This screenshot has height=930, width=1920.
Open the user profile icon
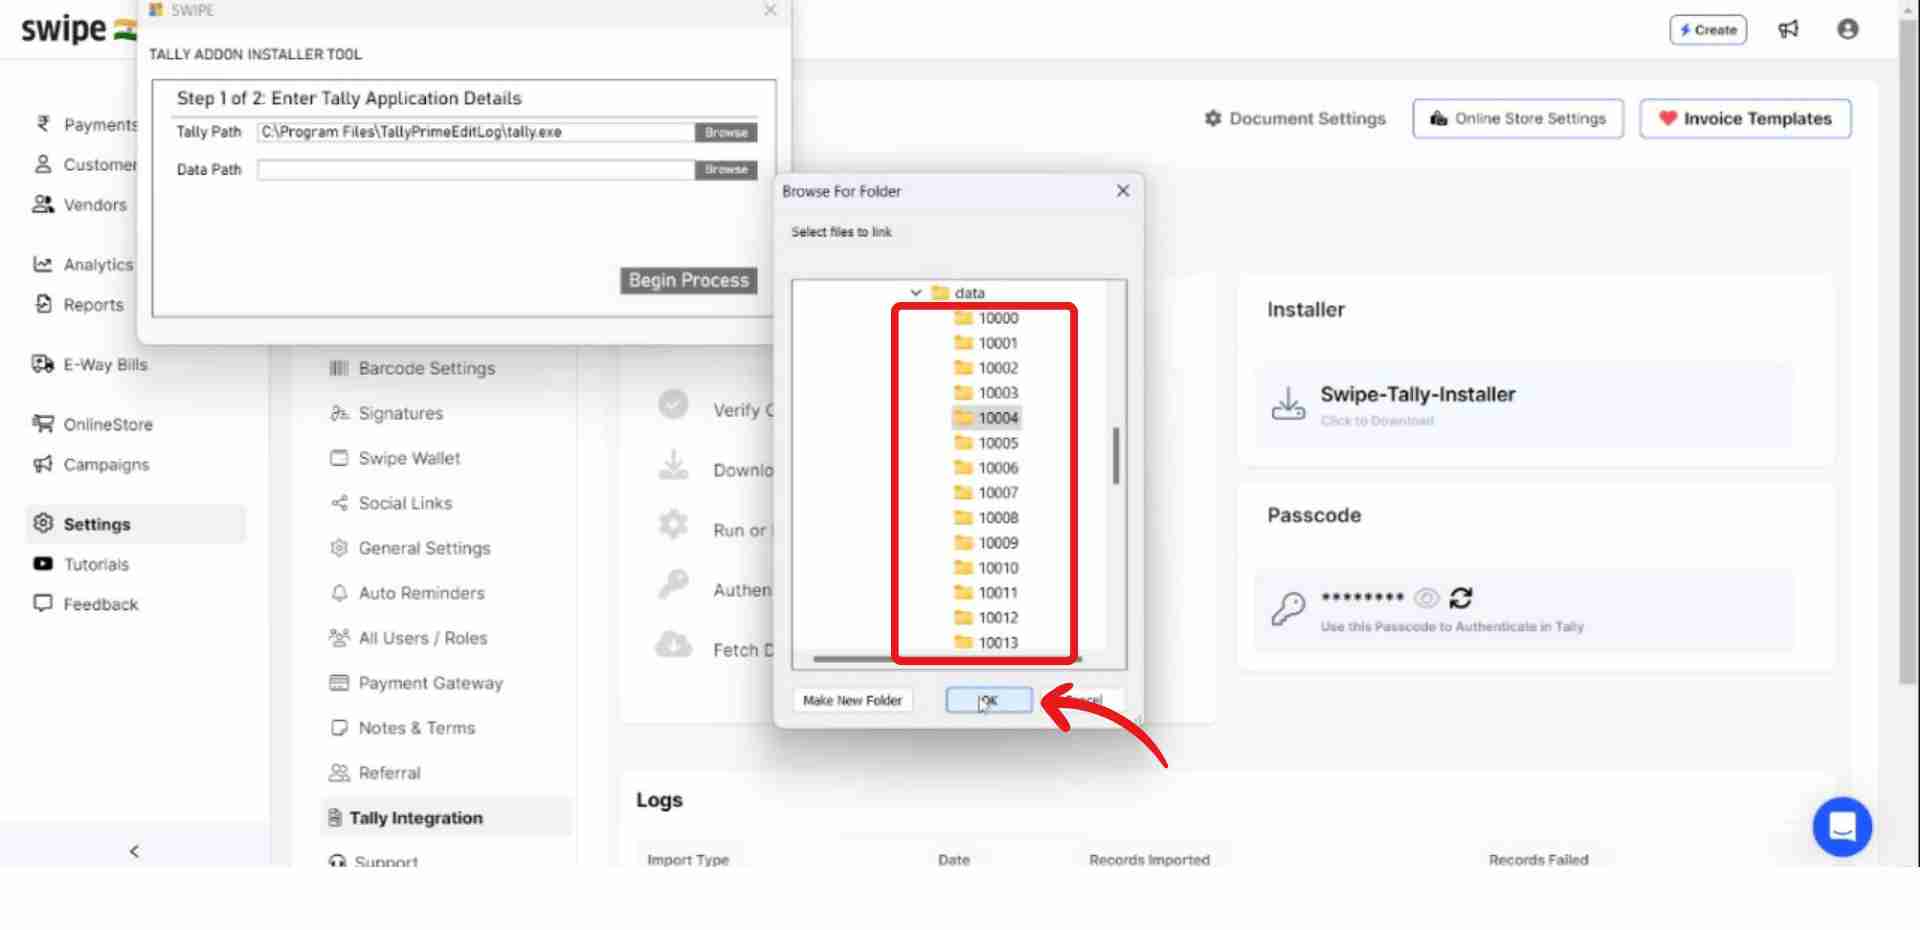point(1848,29)
